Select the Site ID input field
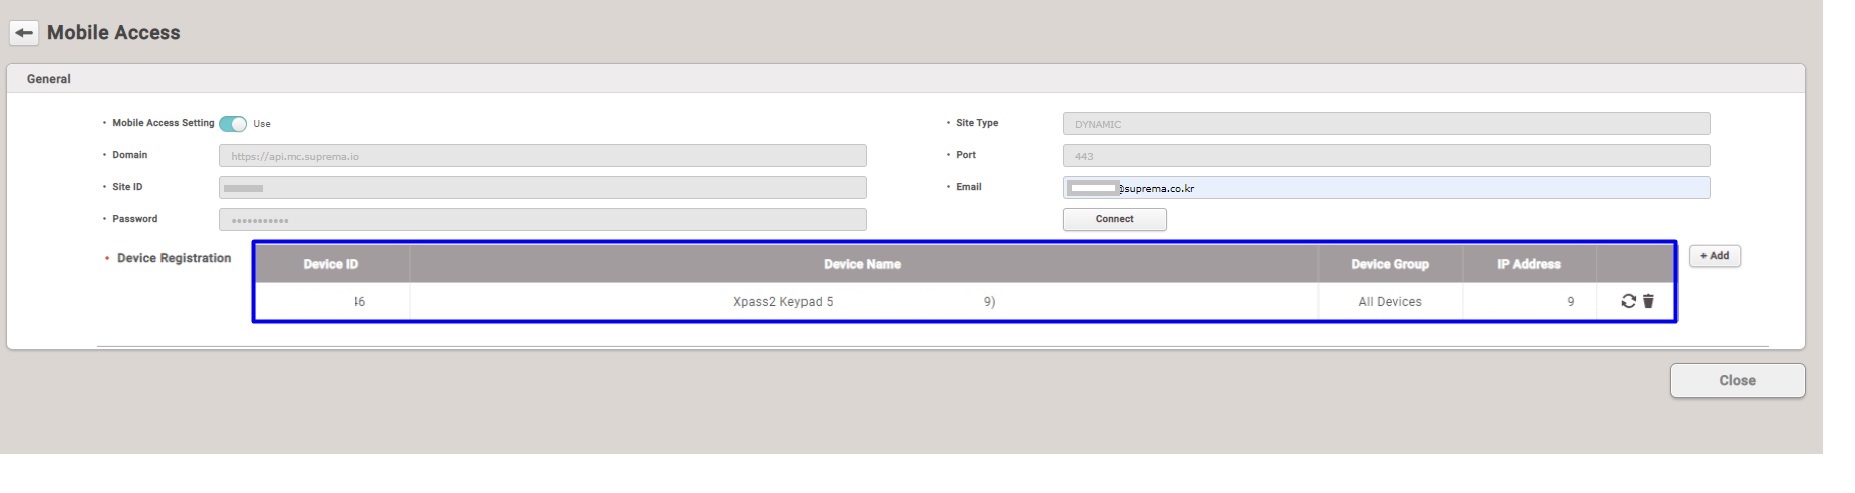The height and width of the screenshot is (493, 1855). point(542,188)
